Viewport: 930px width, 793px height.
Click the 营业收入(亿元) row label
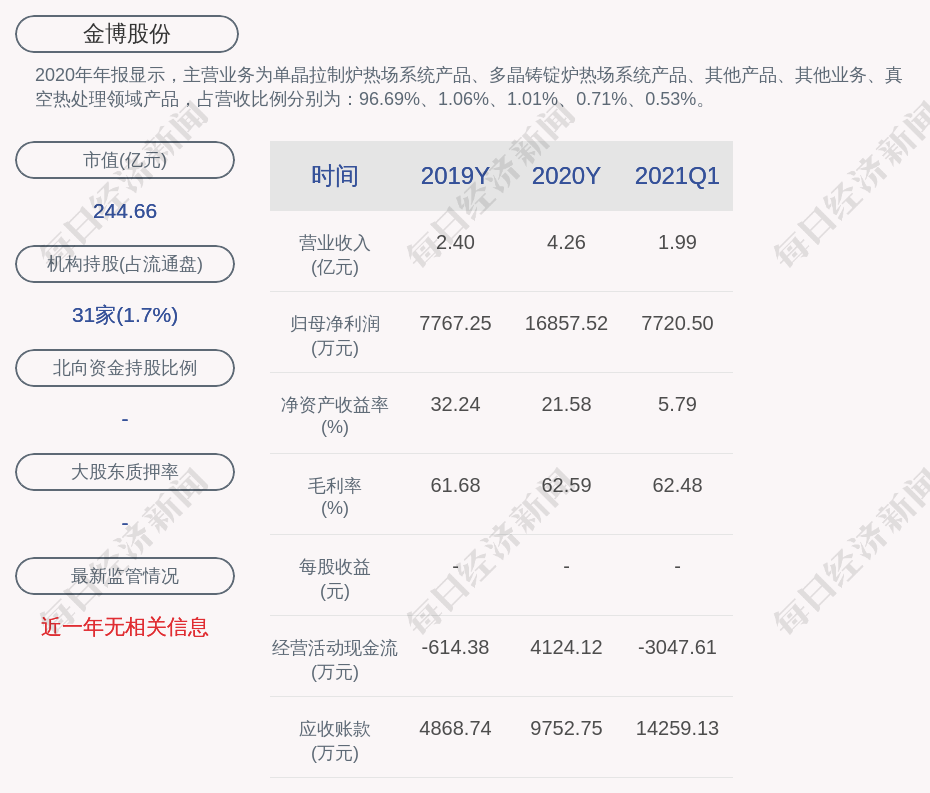click(x=335, y=255)
